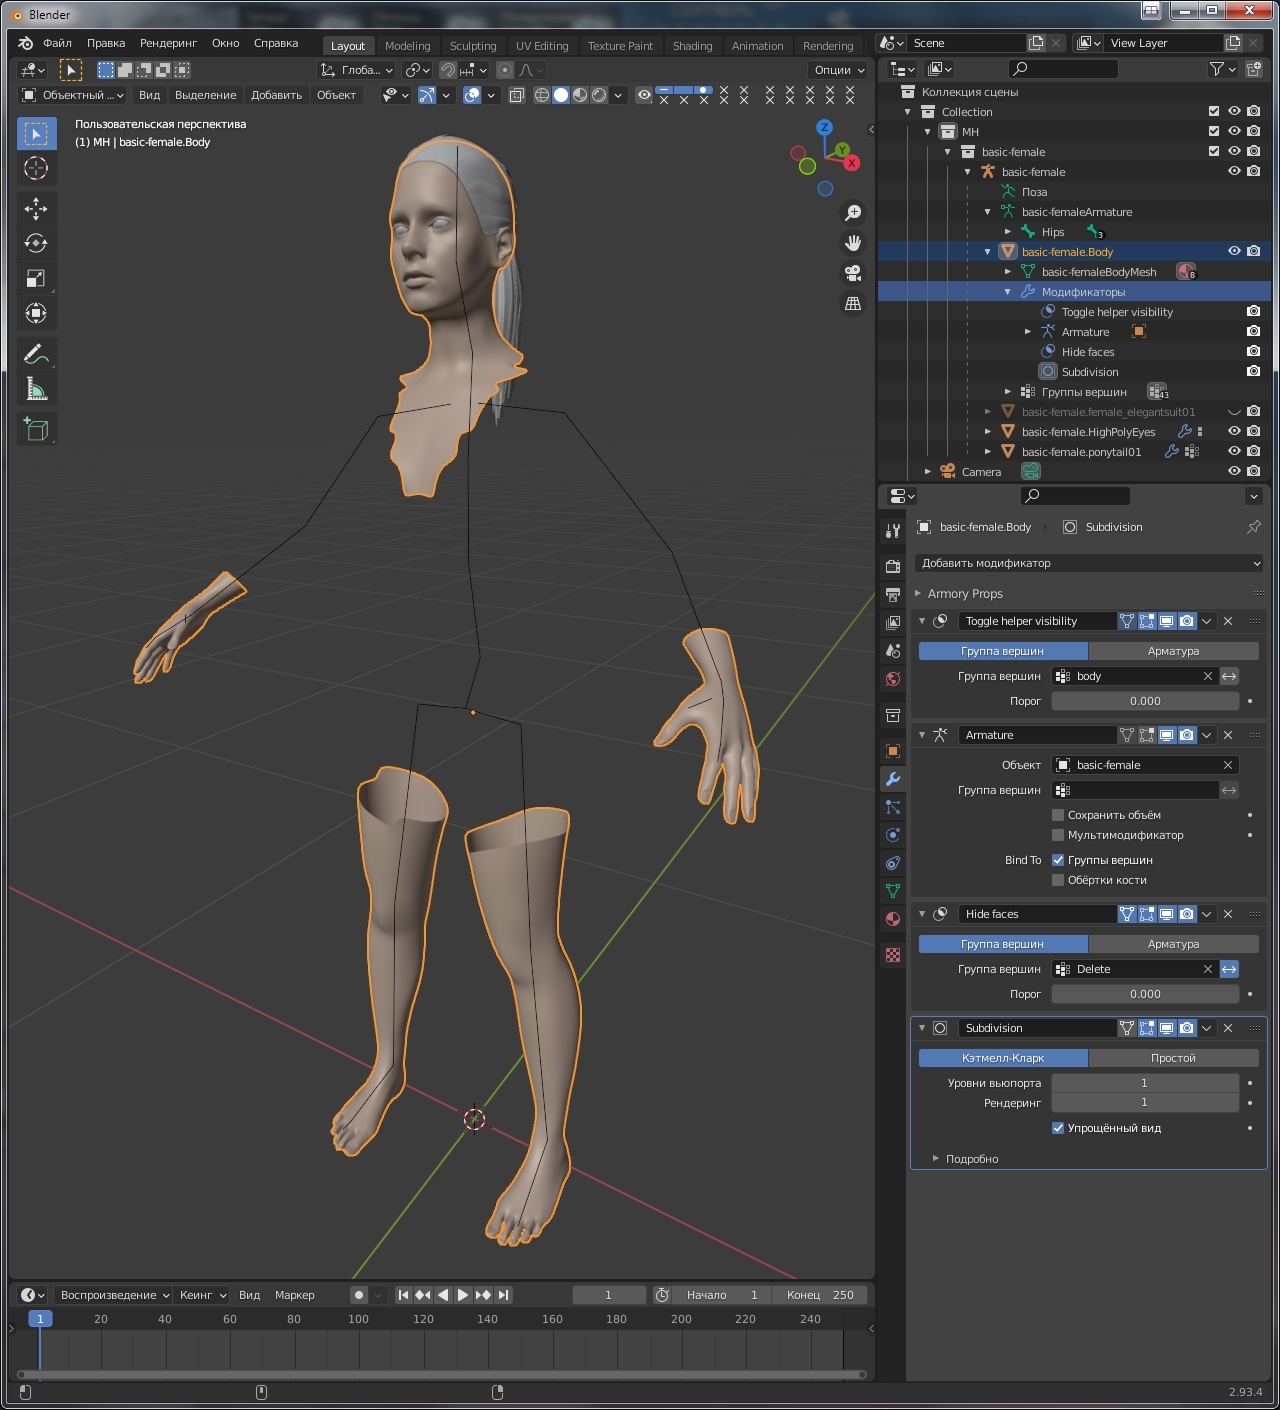
Task: Remove the Armature modifier with X button
Action: tap(1228, 735)
